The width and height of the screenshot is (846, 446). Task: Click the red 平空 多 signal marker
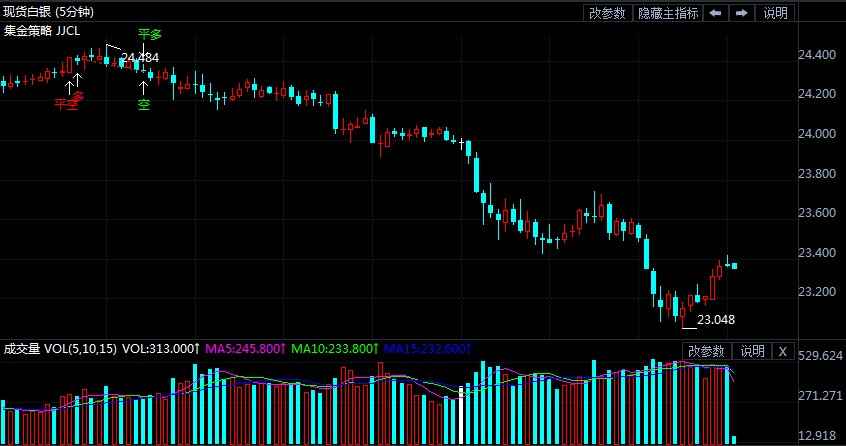click(x=69, y=101)
